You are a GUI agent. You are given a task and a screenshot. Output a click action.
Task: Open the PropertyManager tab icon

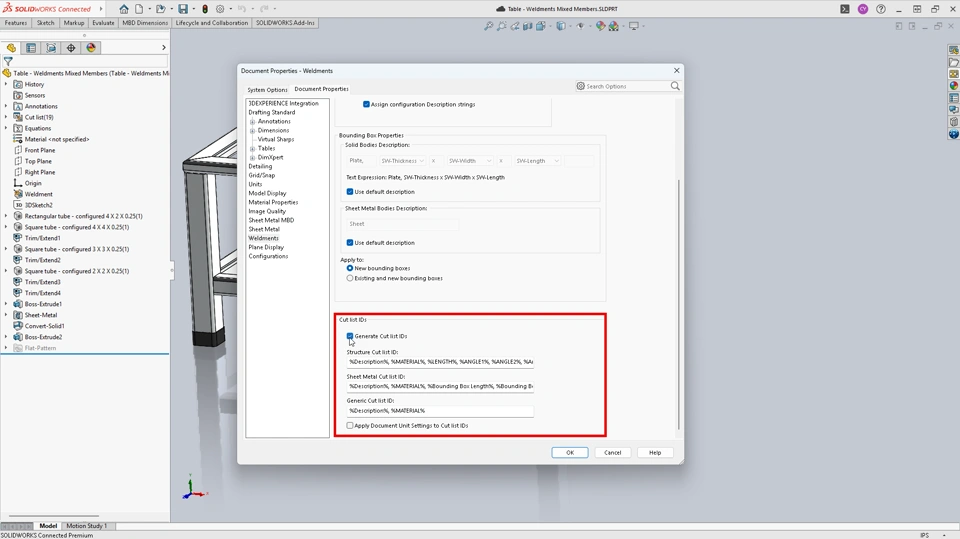tap(31, 48)
